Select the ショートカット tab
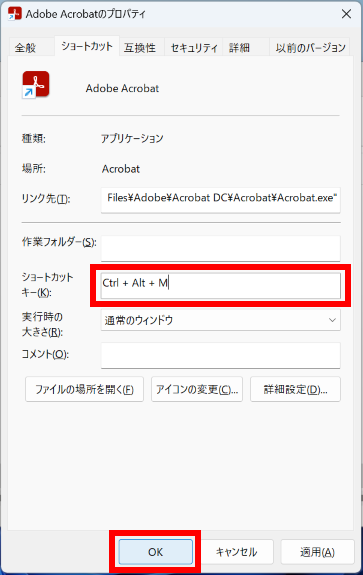This screenshot has height=575, width=363. pyautogui.click(x=87, y=46)
